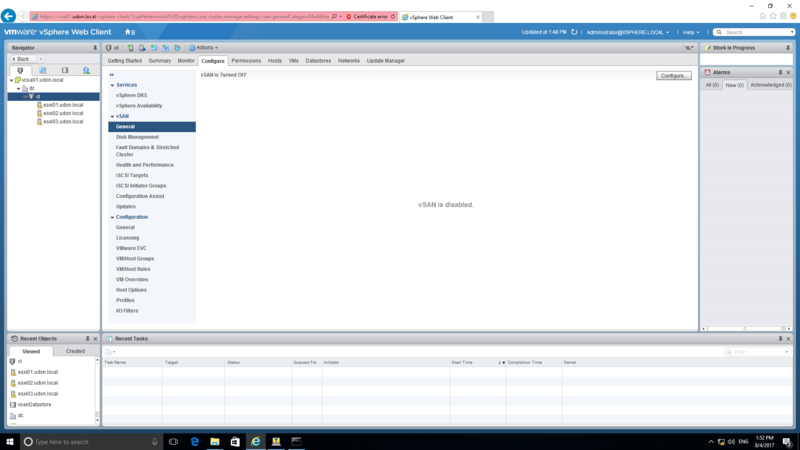Show the Created tab in Recent Objects
This screenshot has width=800, height=450.
[x=75, y=351]
